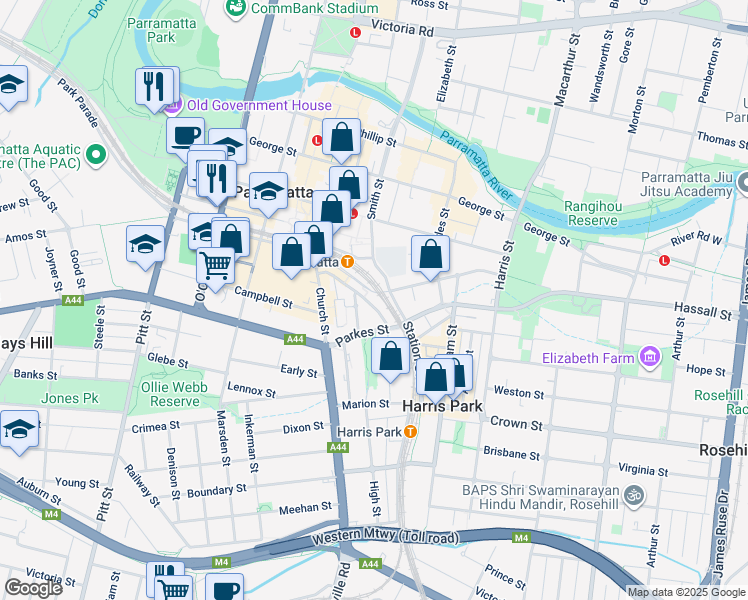Select the light rail L icon on Victoria Rd
748x600 pixels.
coord(355,33)
